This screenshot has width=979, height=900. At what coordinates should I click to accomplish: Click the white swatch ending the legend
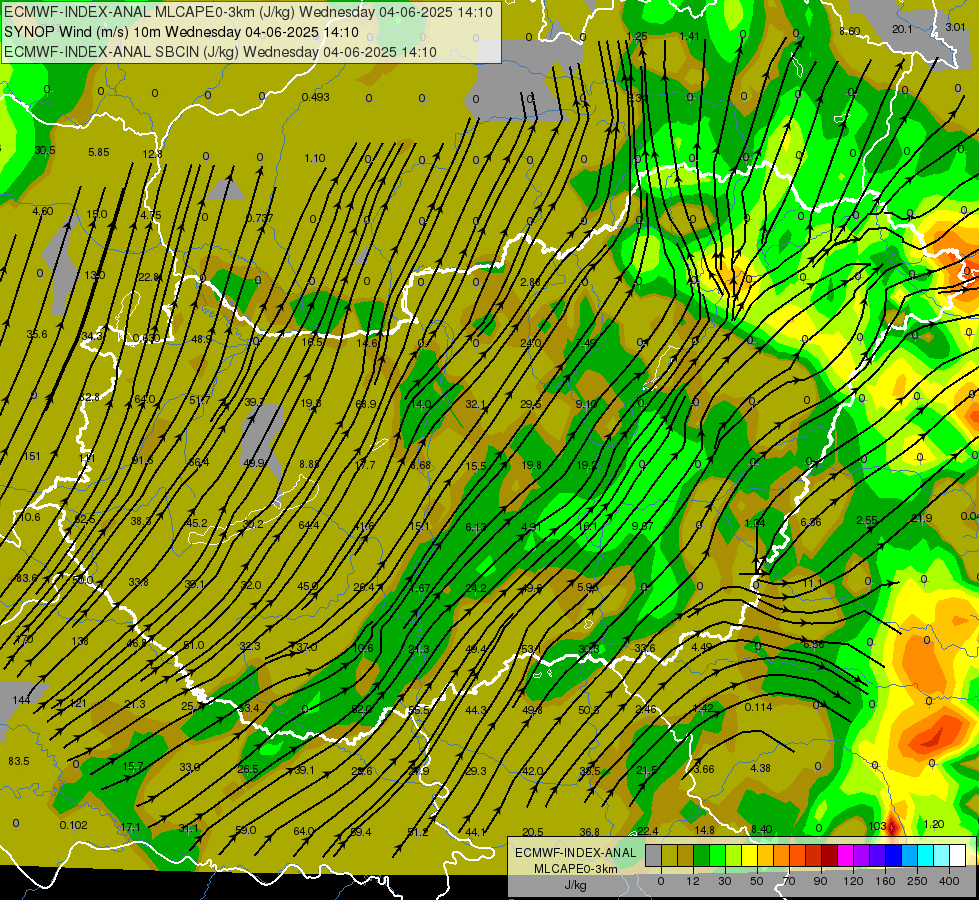tap(958, 855)
